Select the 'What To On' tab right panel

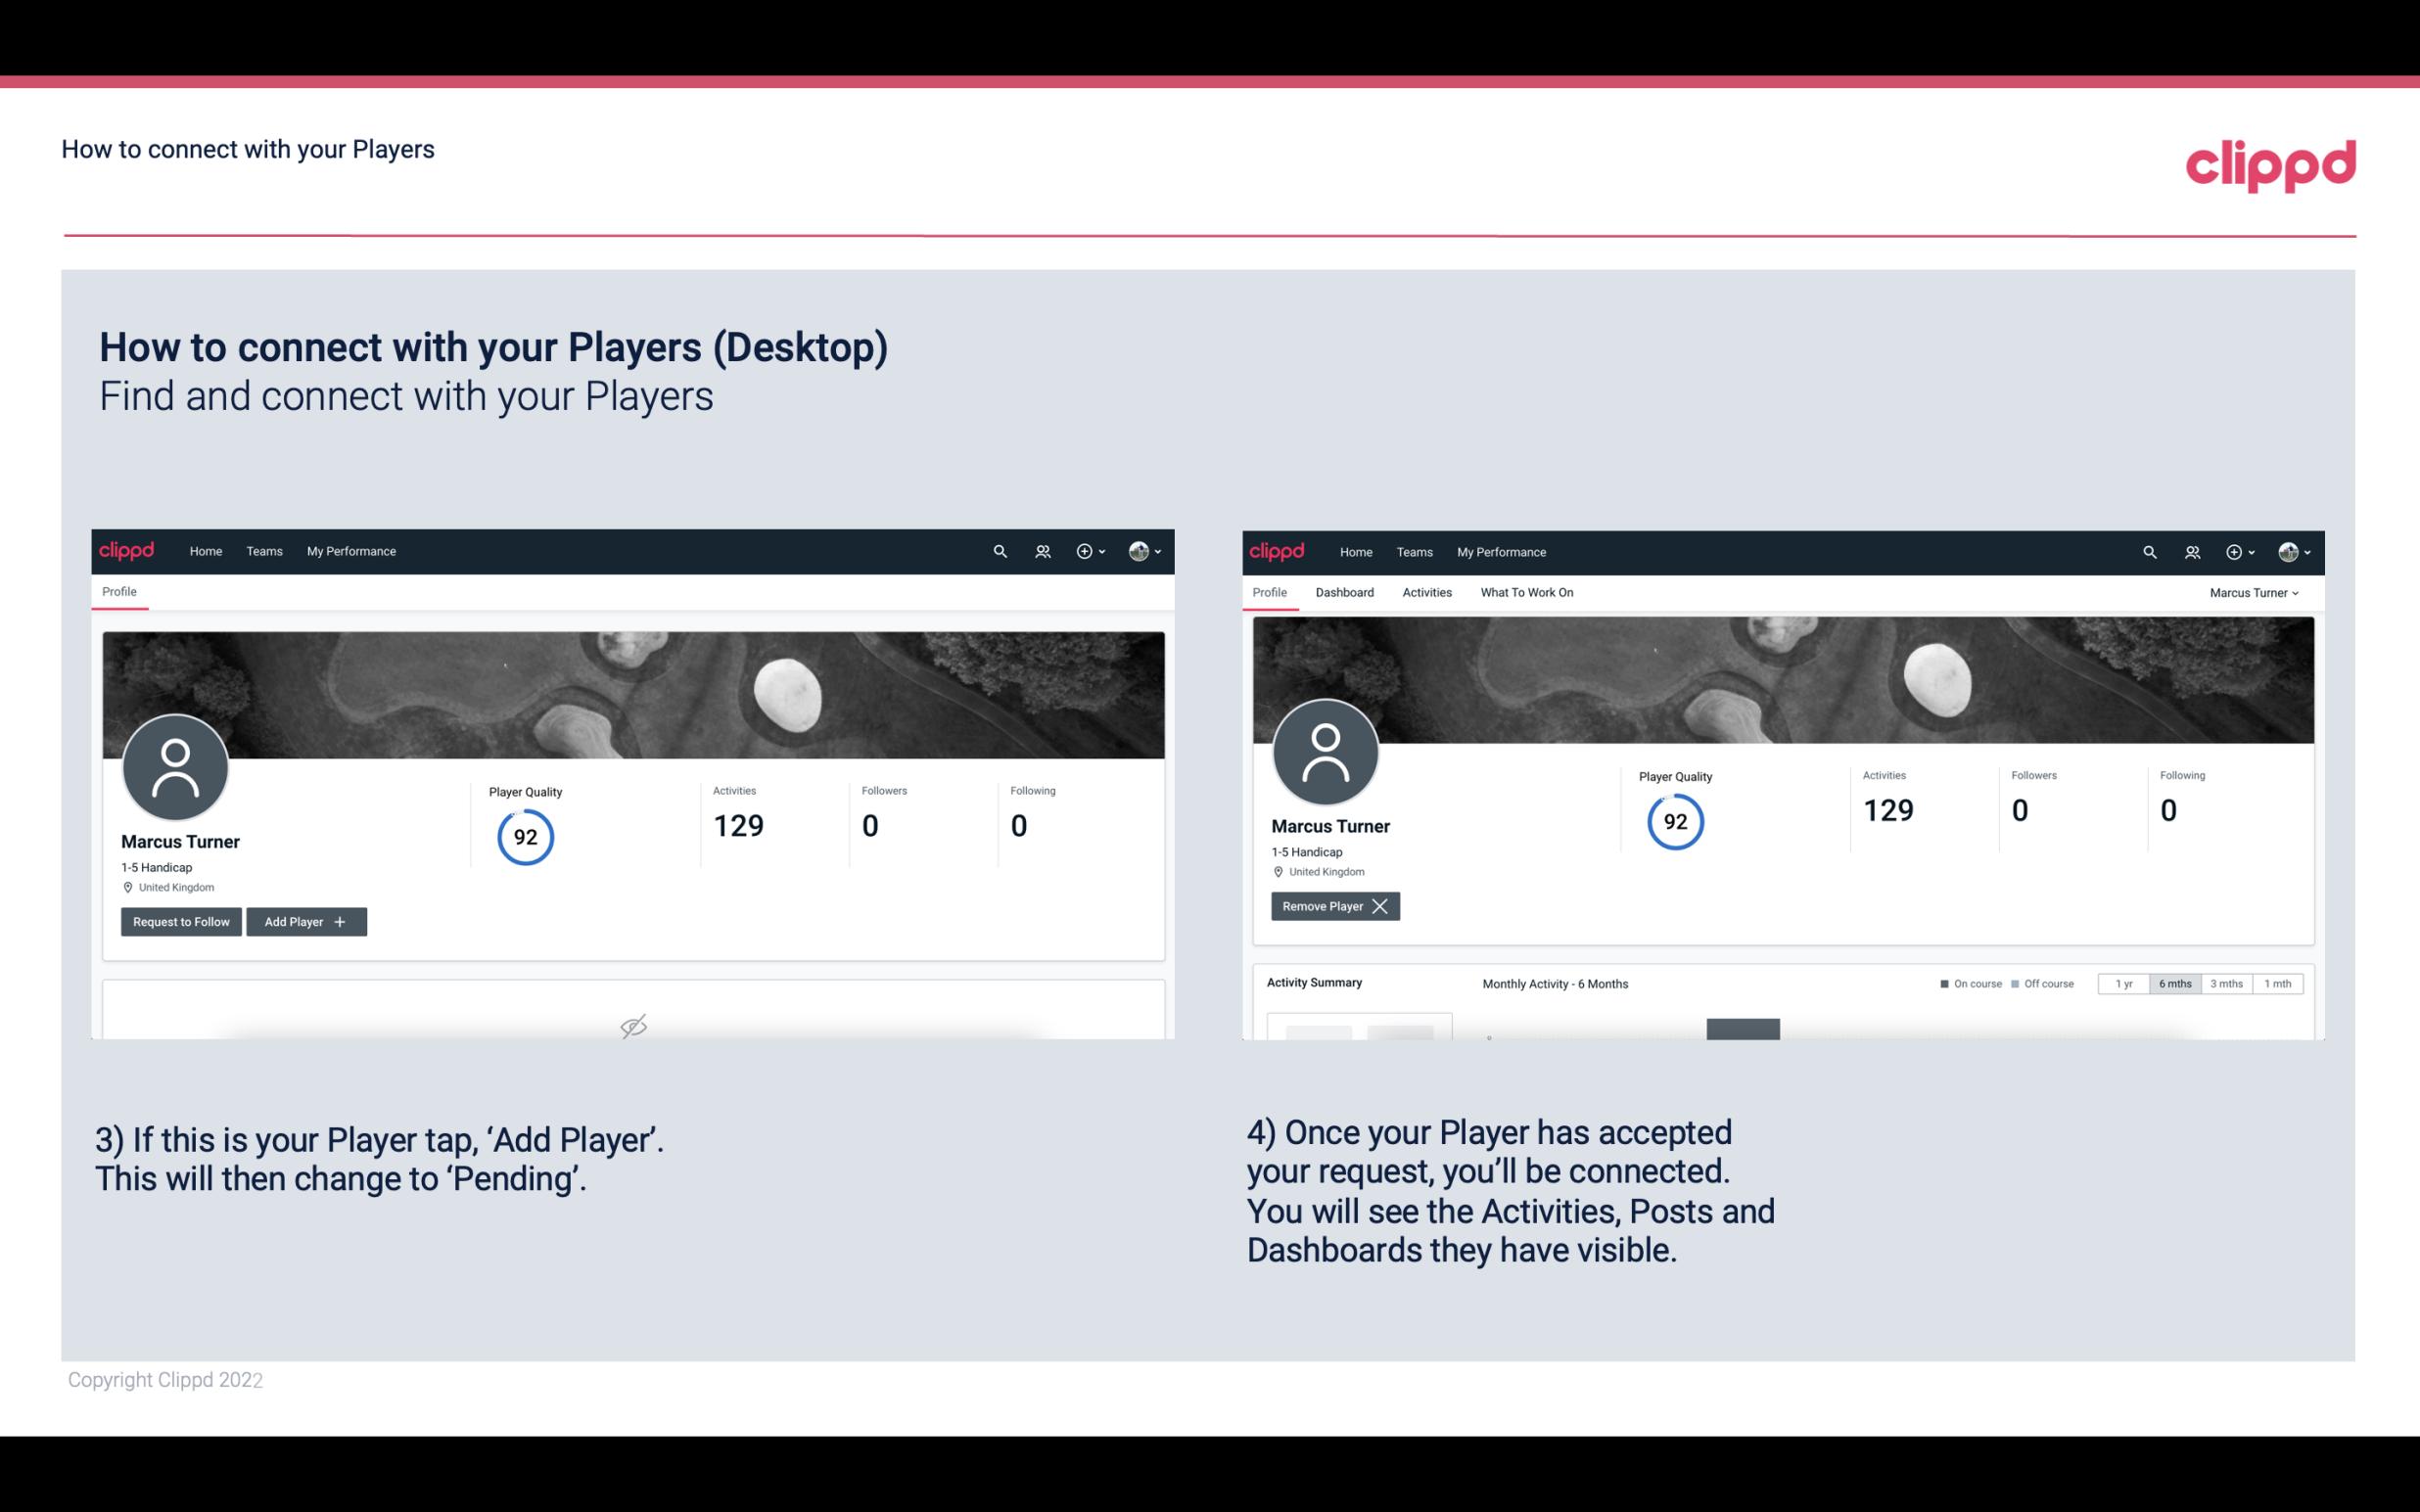pyautogui.click(x=1526, y=592)
